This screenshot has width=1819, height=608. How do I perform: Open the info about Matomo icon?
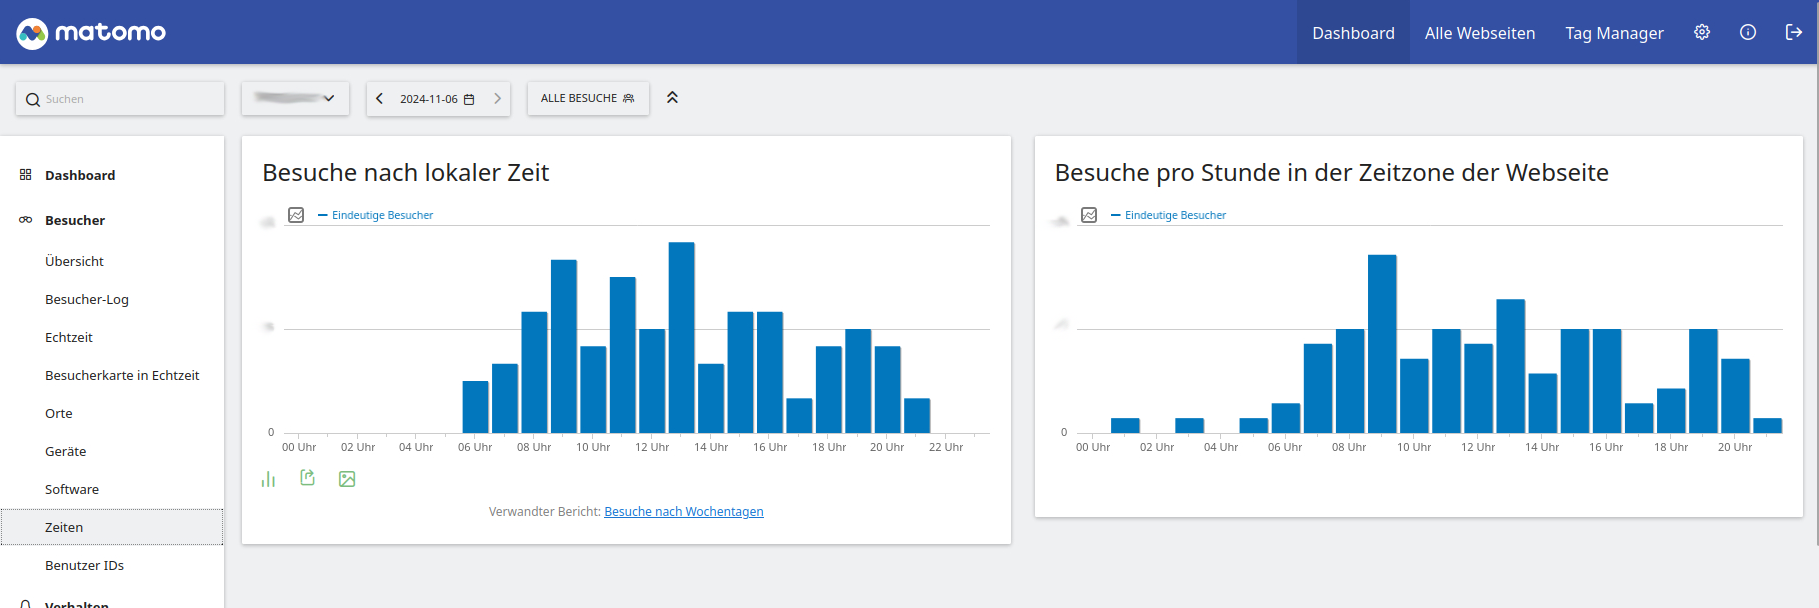1748,32
